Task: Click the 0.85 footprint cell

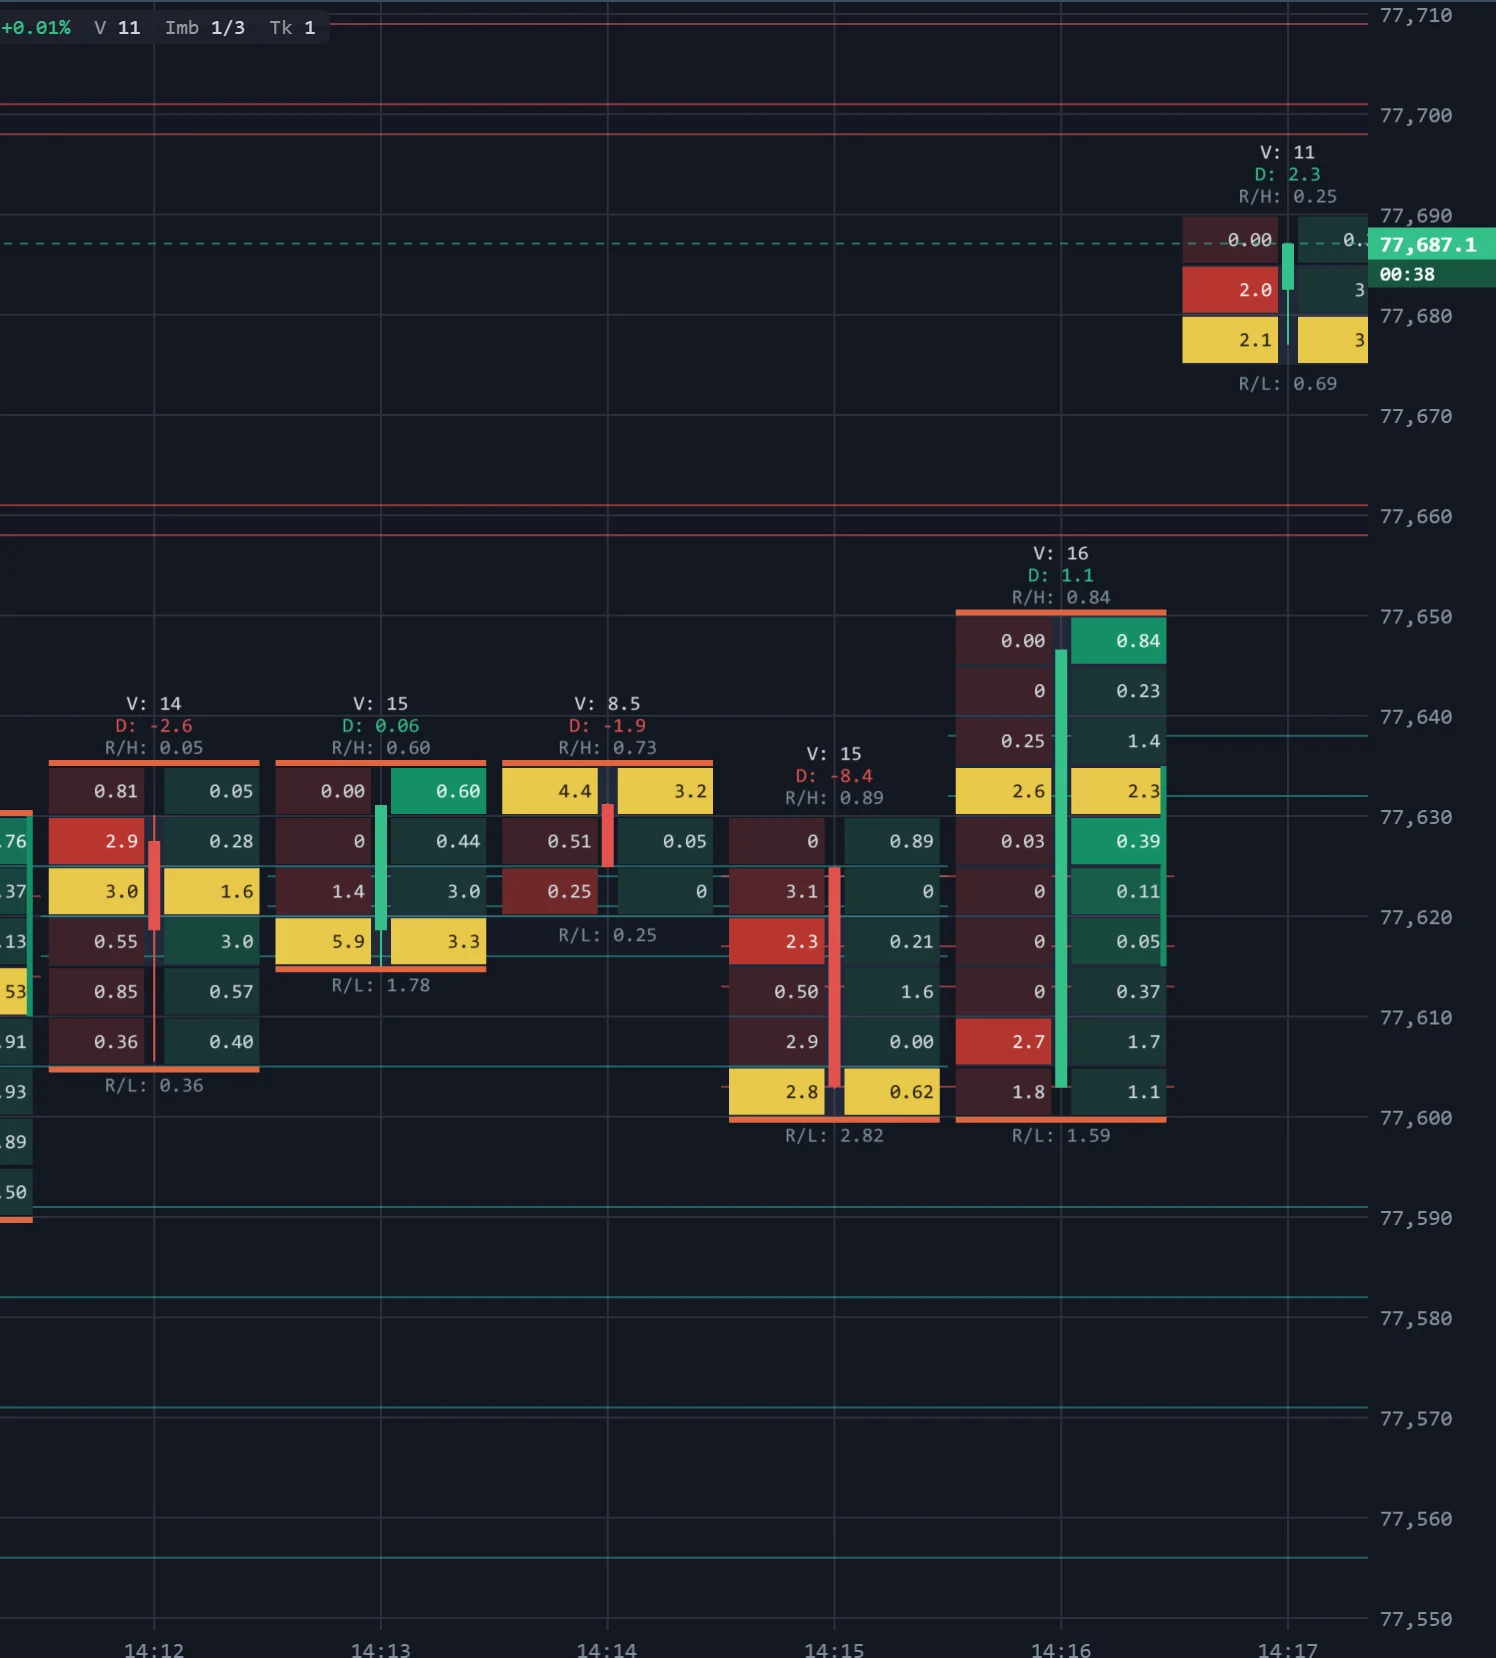Action: click(97, 991)
